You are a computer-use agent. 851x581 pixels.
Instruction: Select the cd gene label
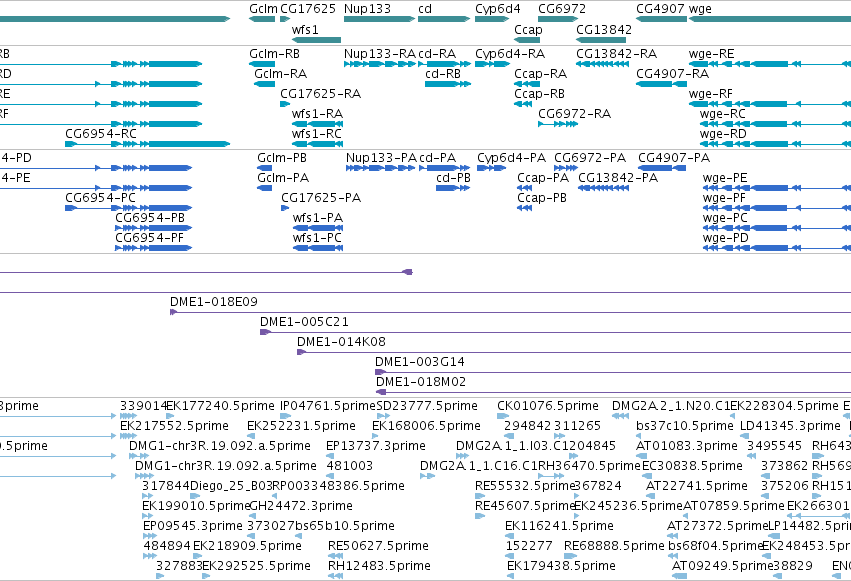[425, 9]
